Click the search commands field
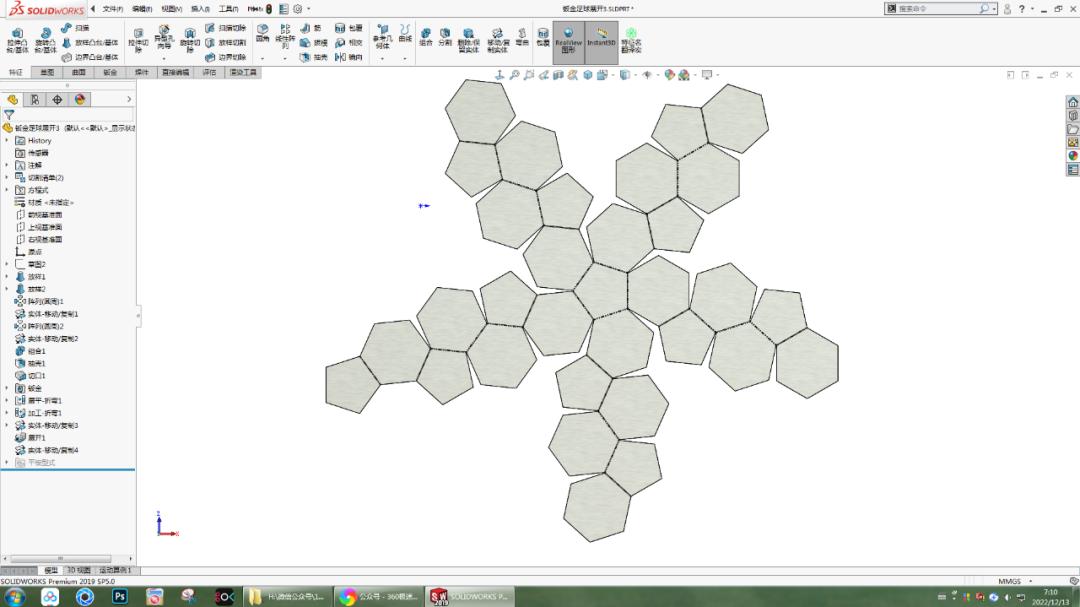Viewport: 1080px width, 607px height. 940,8
